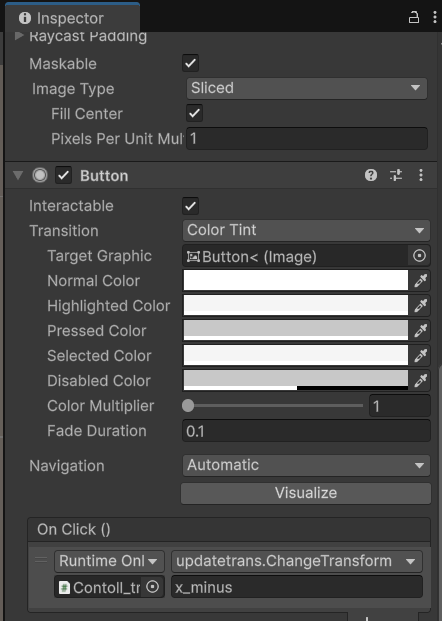The width and height of the screenshot is (442, 621).
Task: Toggle the Maskable checkbox
Action: point(190,63)
